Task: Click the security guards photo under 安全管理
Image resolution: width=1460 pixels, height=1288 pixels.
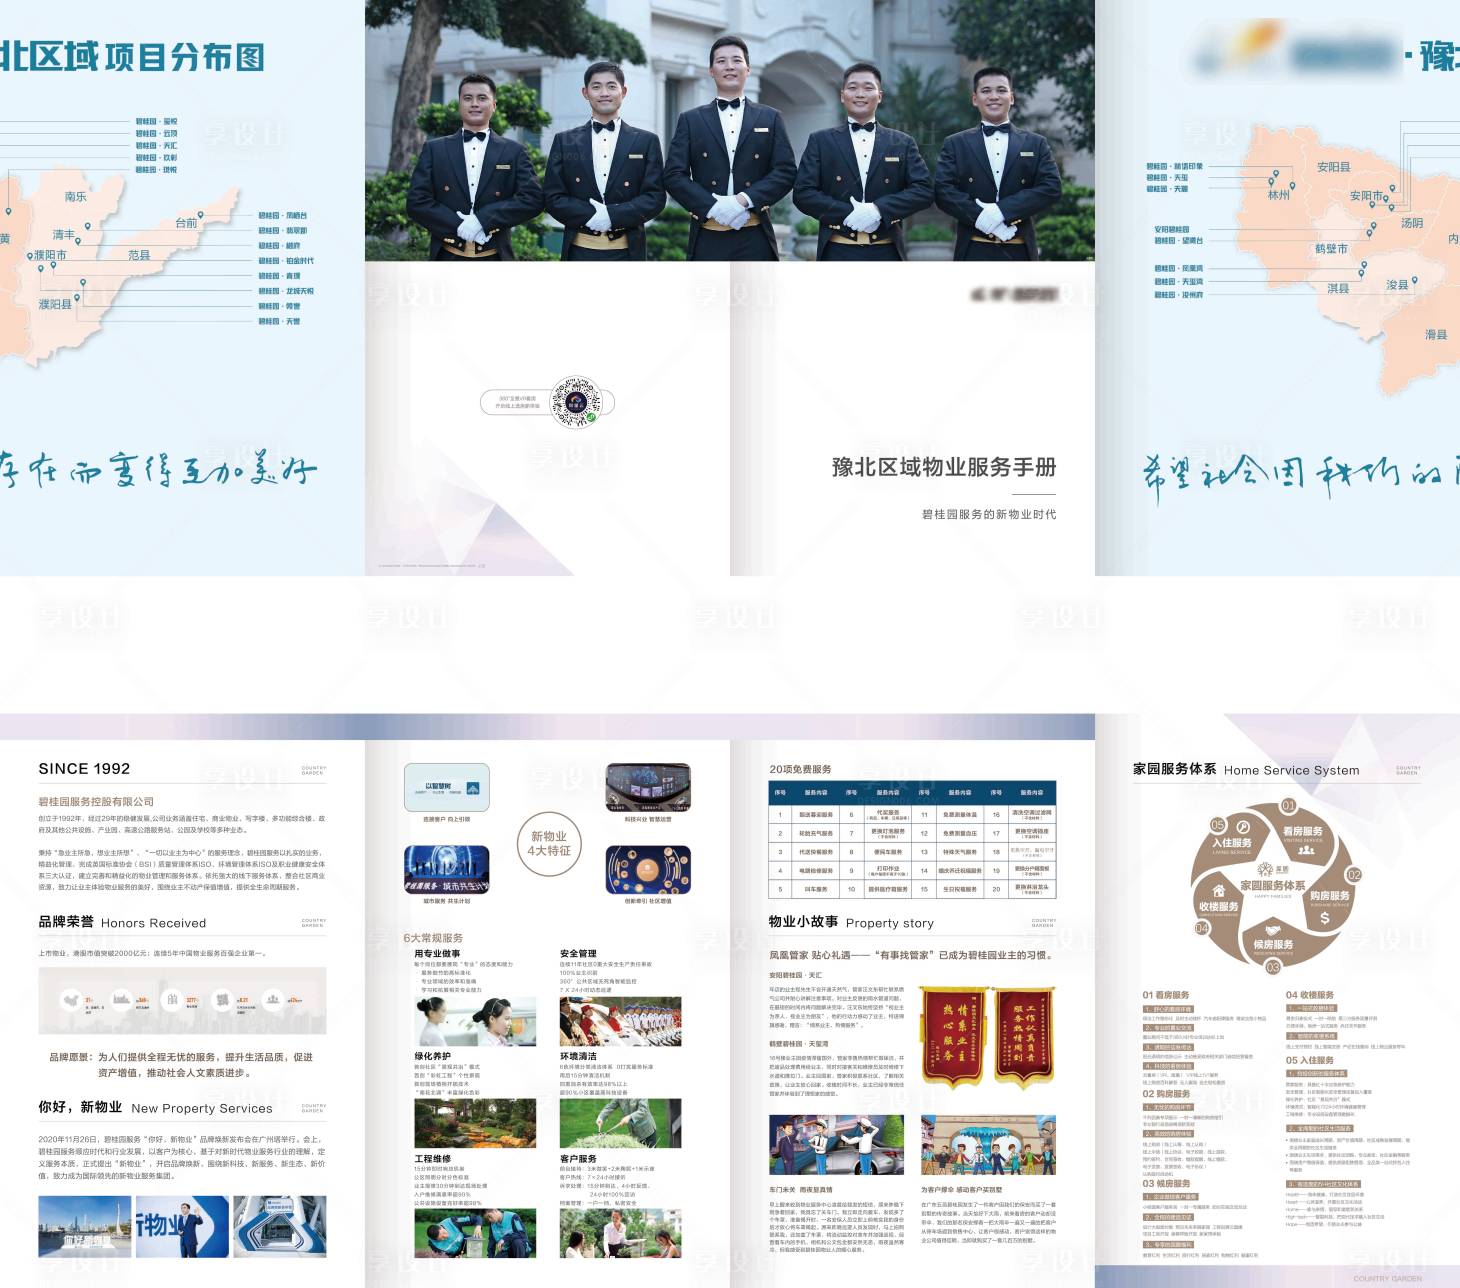Action: point(621,1021)
